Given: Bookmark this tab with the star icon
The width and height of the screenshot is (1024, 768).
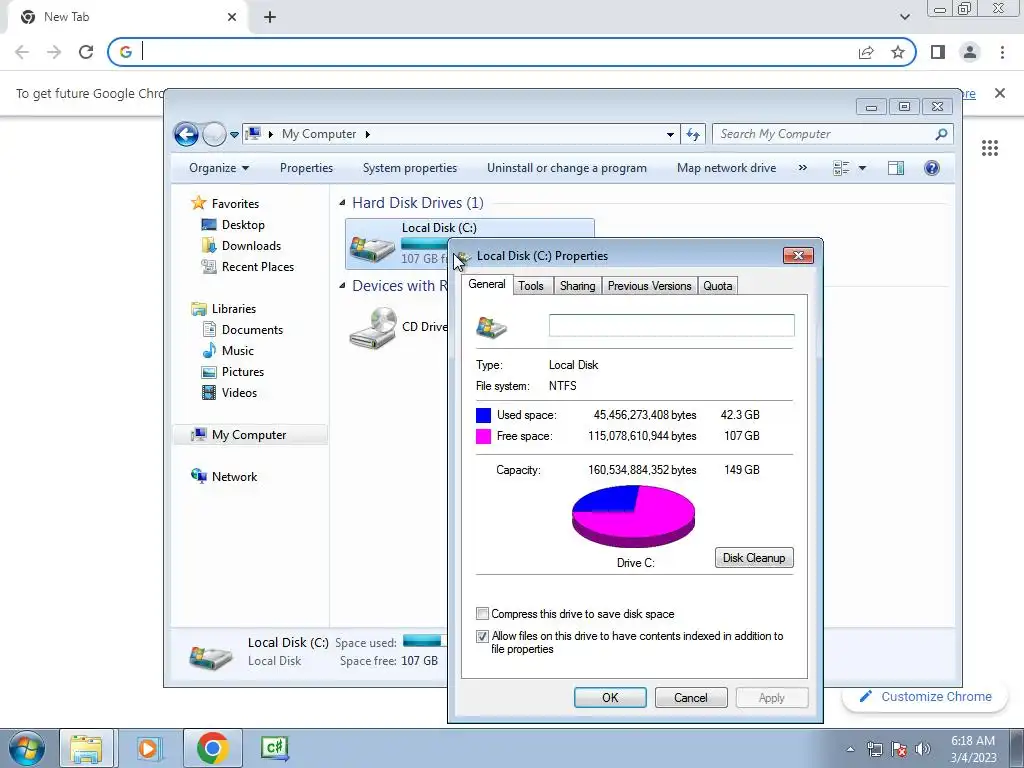Looking at the screenshot, I should point(898,52).
